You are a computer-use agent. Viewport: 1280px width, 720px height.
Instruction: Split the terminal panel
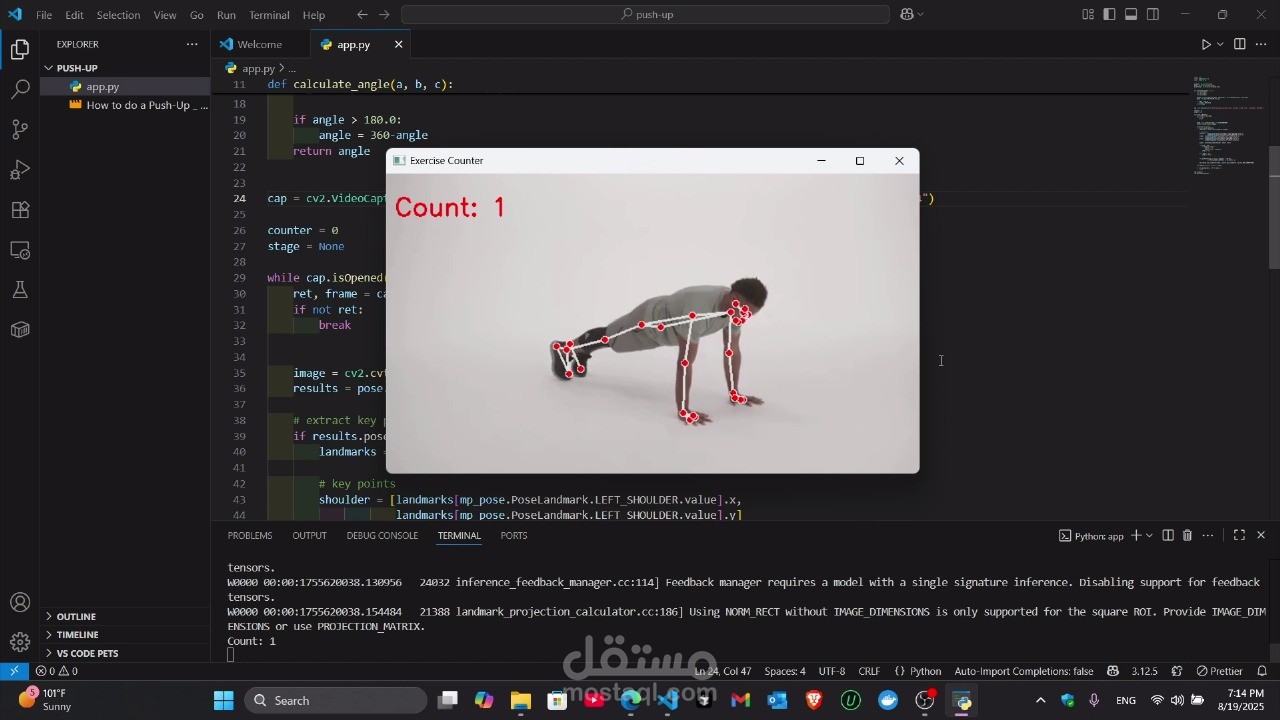tap(1167, 536)
